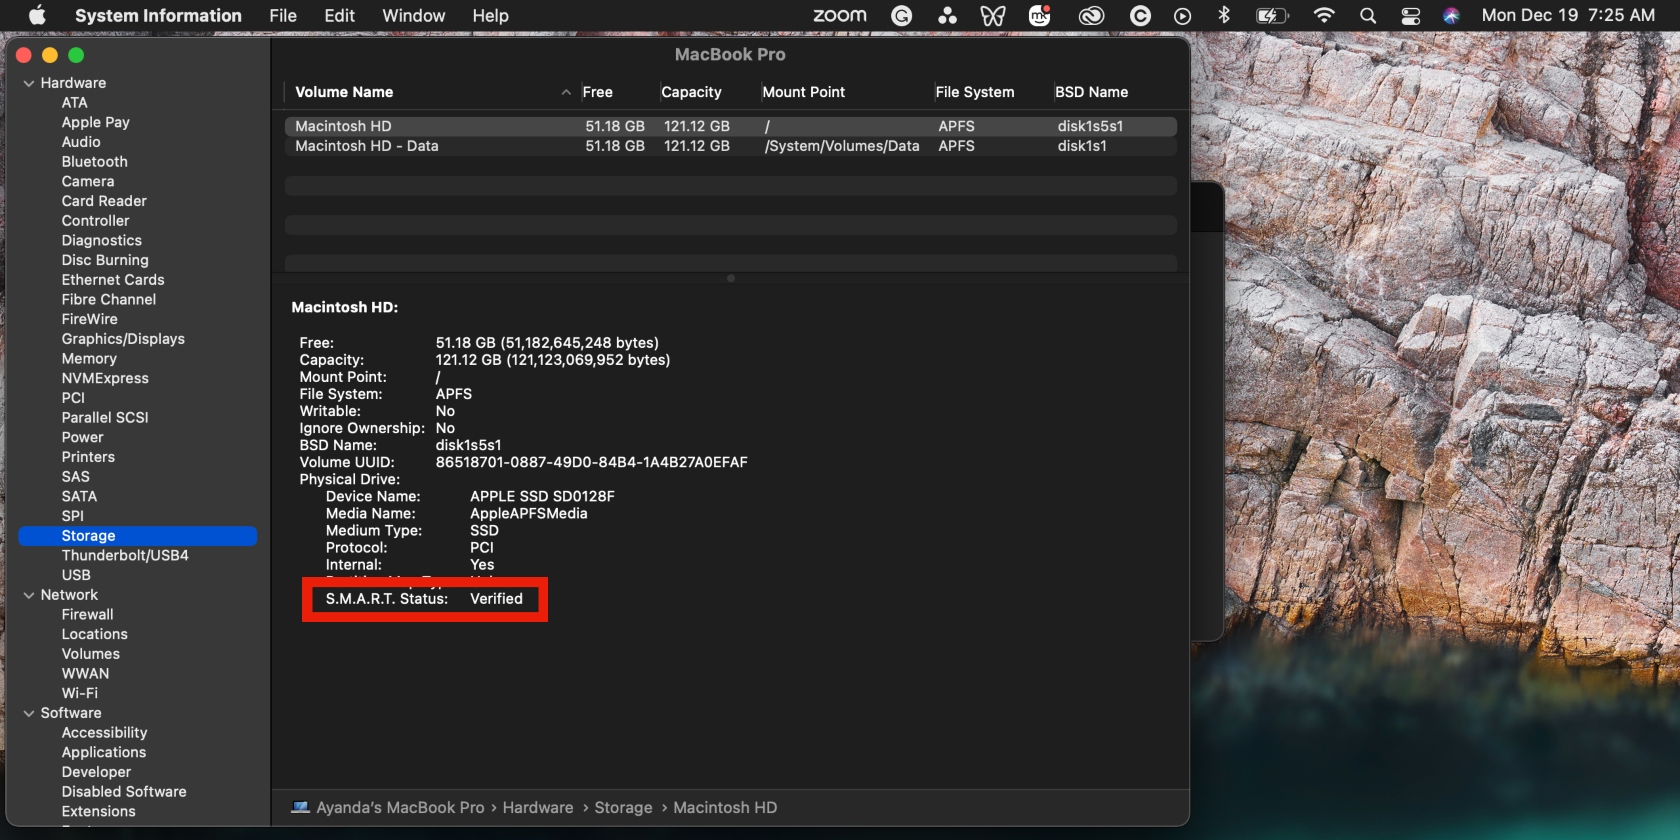The height and width of the screenshot is (840, 1680).
Task: Open the Apple menu
Action: [x=37, y=15]
